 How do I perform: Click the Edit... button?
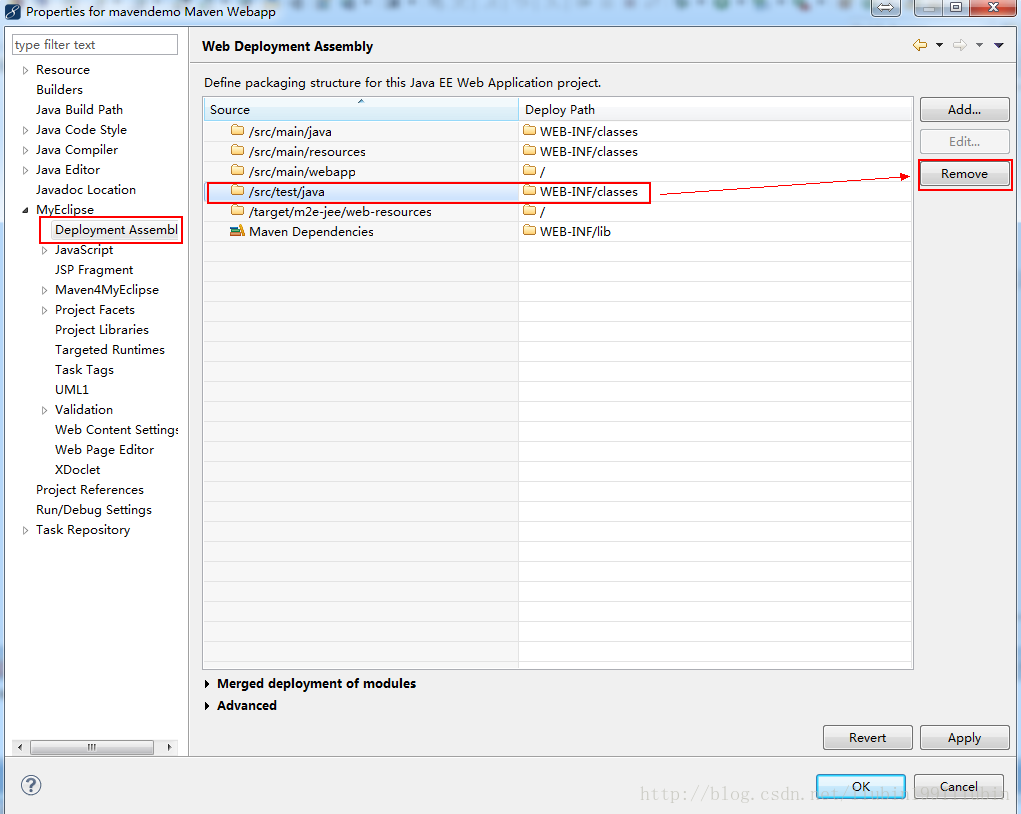(964, 141)
